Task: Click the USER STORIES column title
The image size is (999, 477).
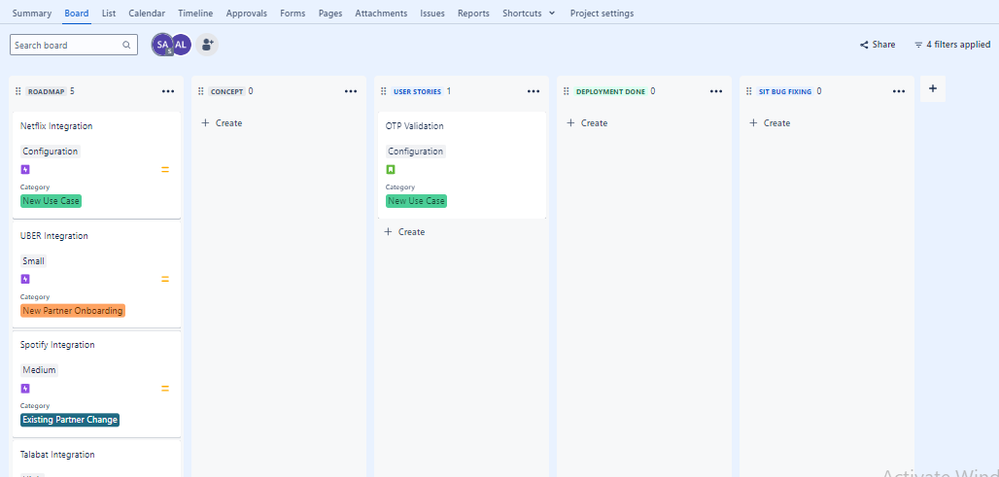Action: (417, 92)
